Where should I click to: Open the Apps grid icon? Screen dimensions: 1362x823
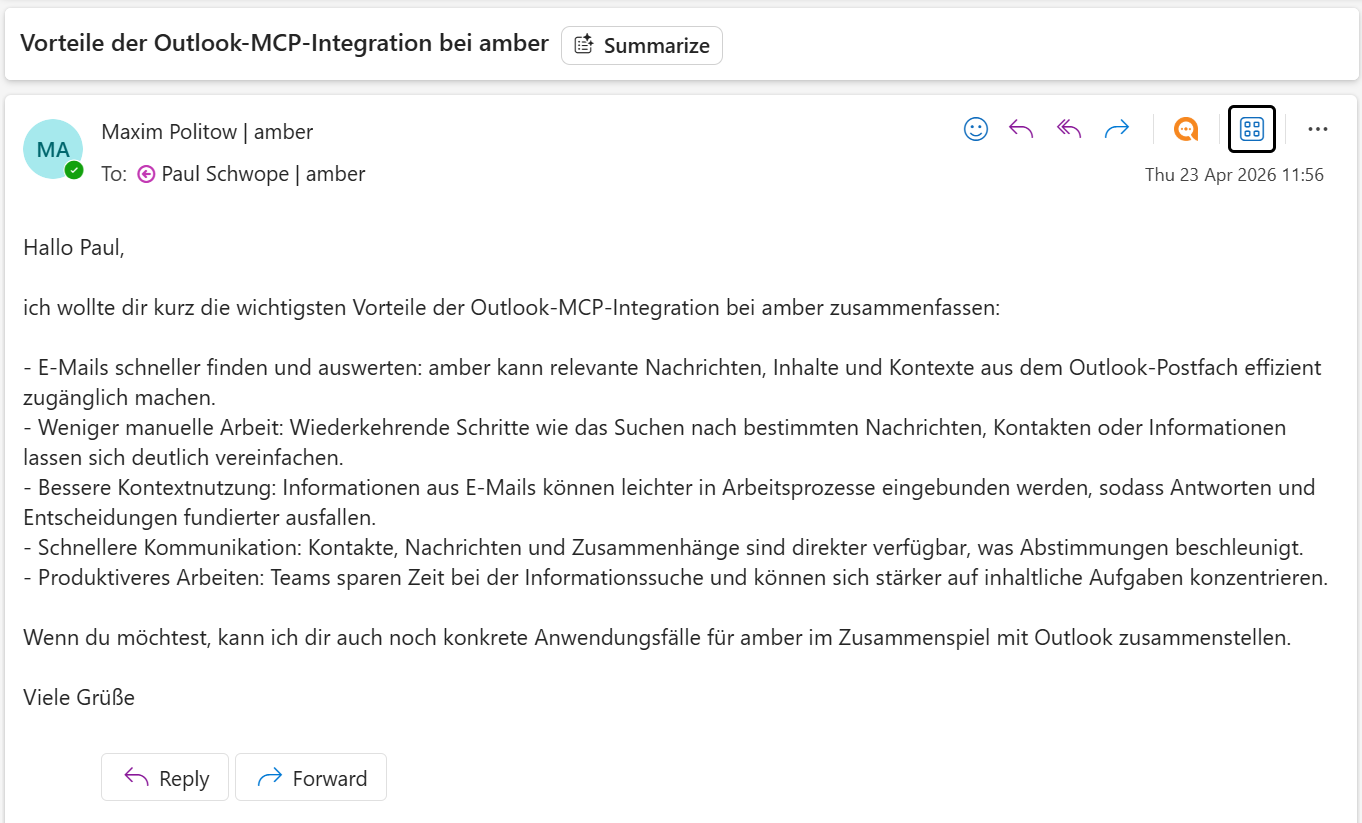(x=1252, y=129)
